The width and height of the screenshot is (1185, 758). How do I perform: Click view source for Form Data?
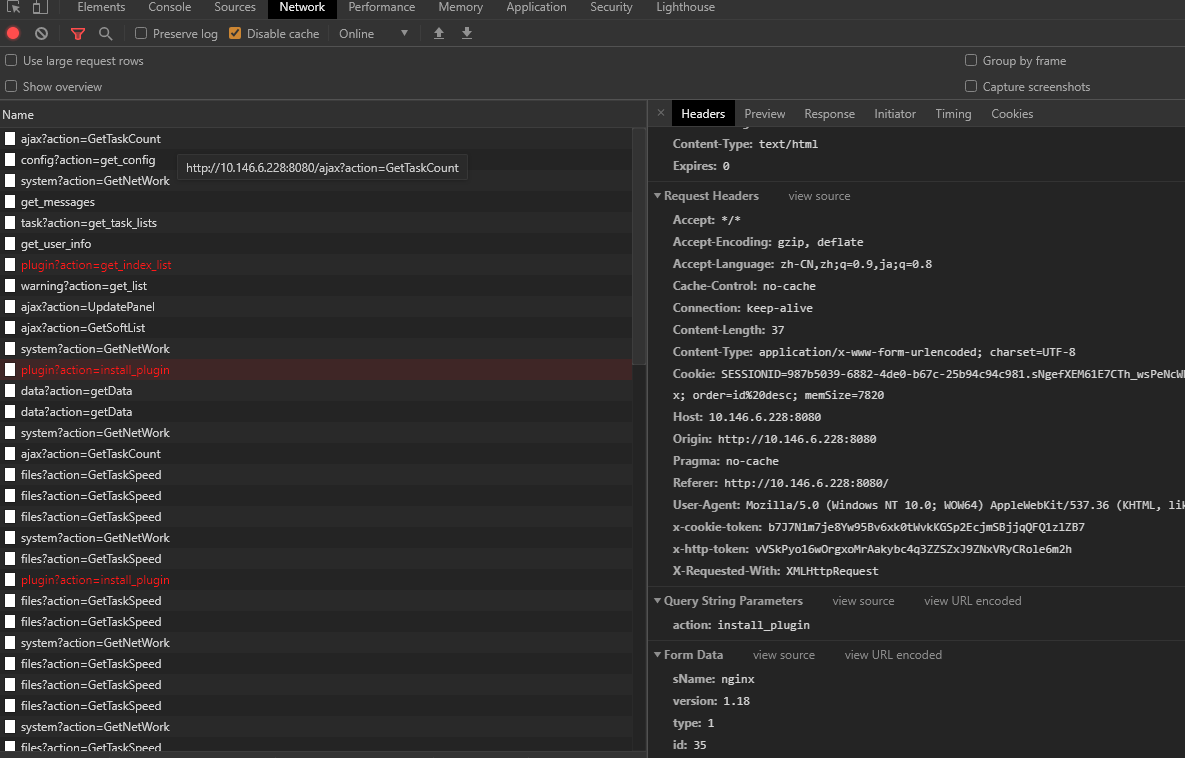[784, 654]
